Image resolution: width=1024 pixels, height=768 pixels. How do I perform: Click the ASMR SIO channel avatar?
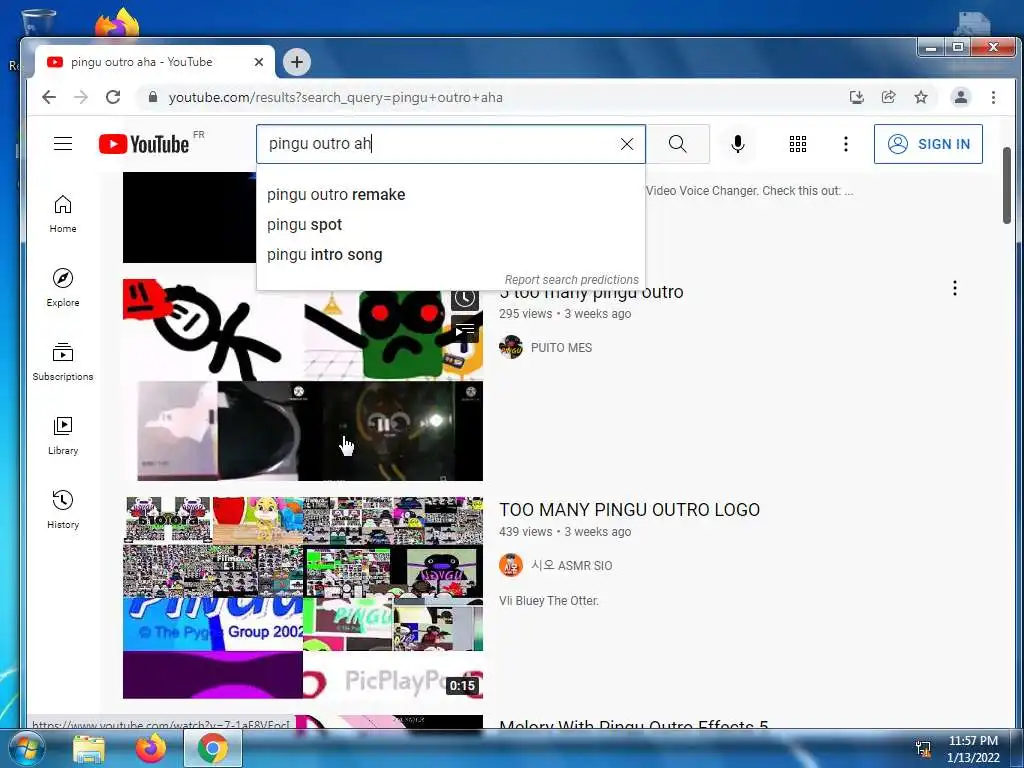click(511, 565)
